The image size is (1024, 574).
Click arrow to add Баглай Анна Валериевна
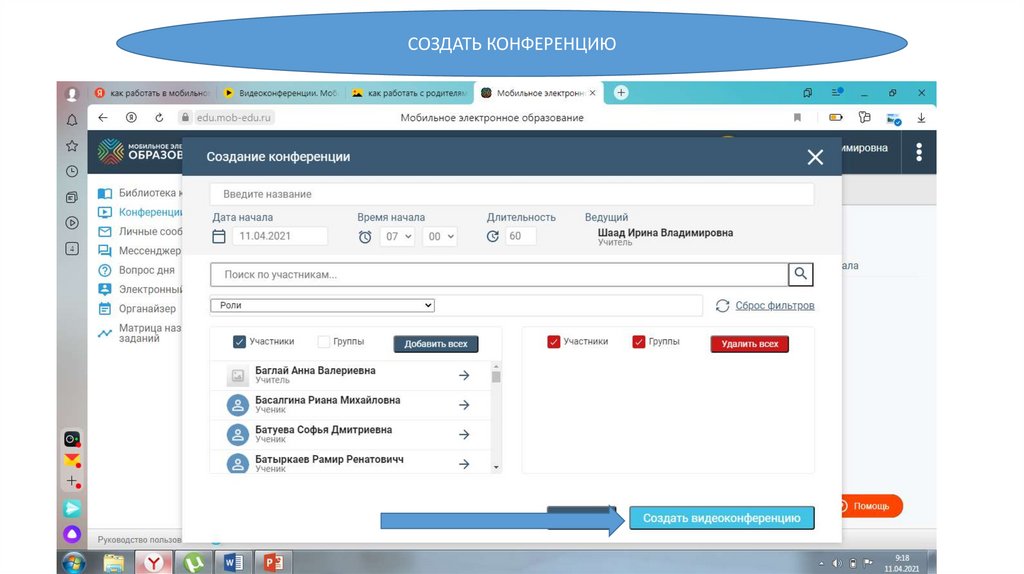[464, 376]
